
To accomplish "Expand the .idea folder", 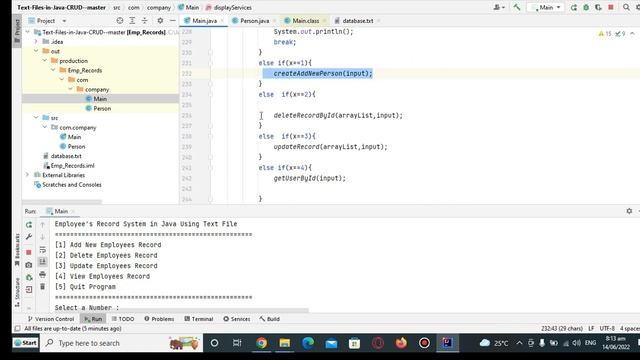I will pyautogui.click(x=36, y=42).
